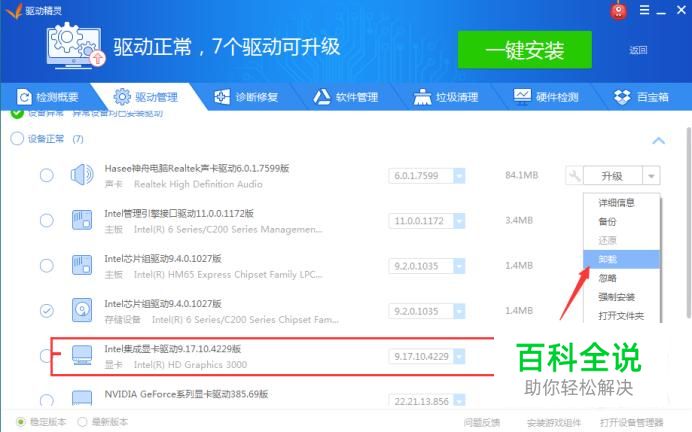Choose 强制安装 from the dropdown menu
Image resolution: width=692 pixels, height=432 pixels.
621,297
